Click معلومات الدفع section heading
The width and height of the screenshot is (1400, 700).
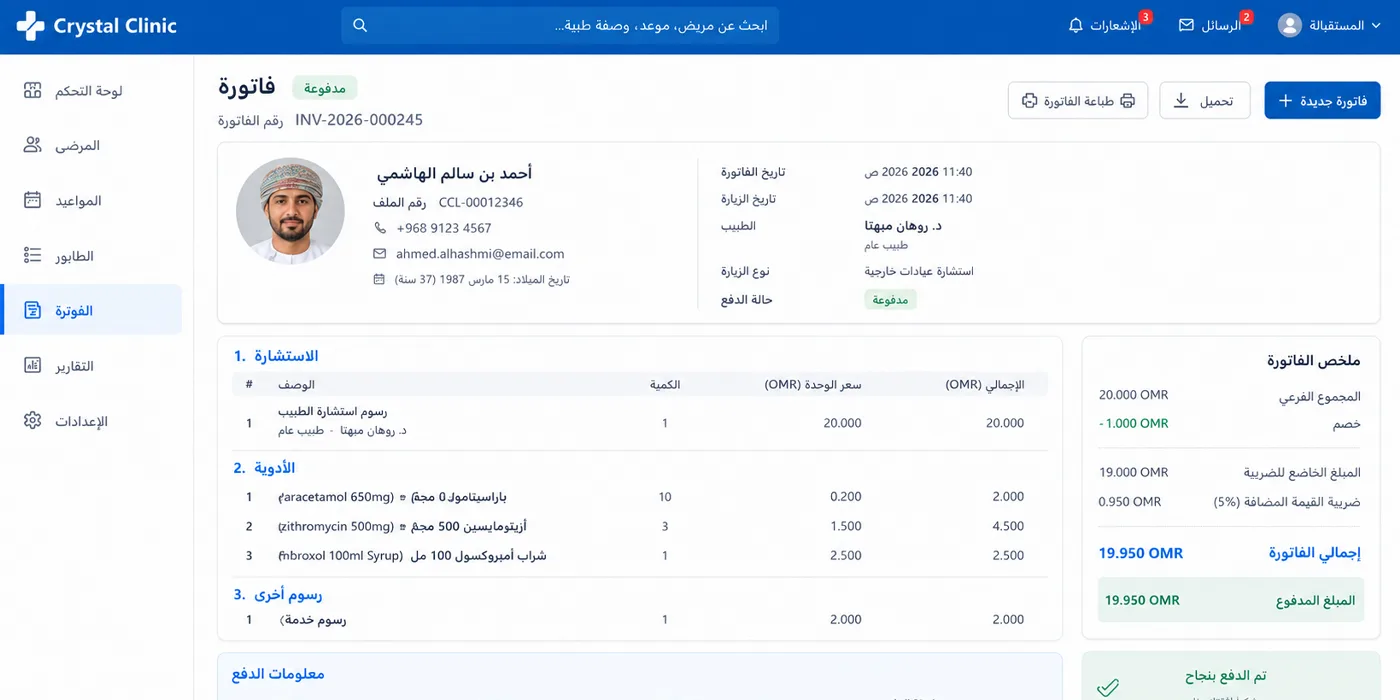[278, 674]
